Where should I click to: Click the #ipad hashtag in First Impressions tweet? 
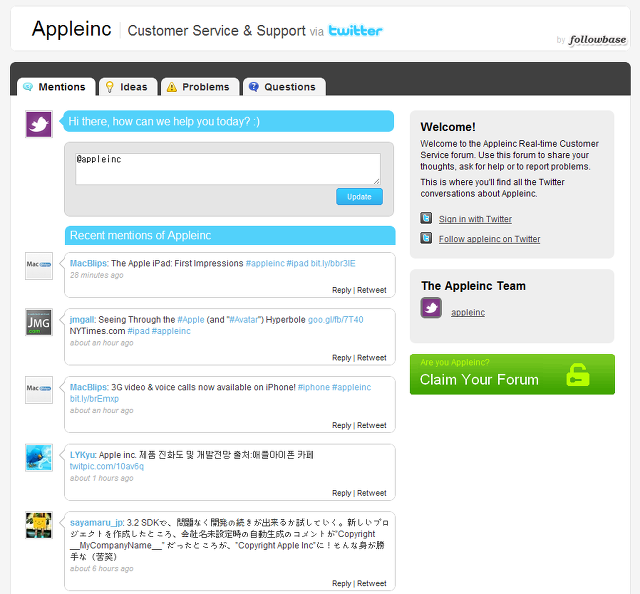coord(298,263)
